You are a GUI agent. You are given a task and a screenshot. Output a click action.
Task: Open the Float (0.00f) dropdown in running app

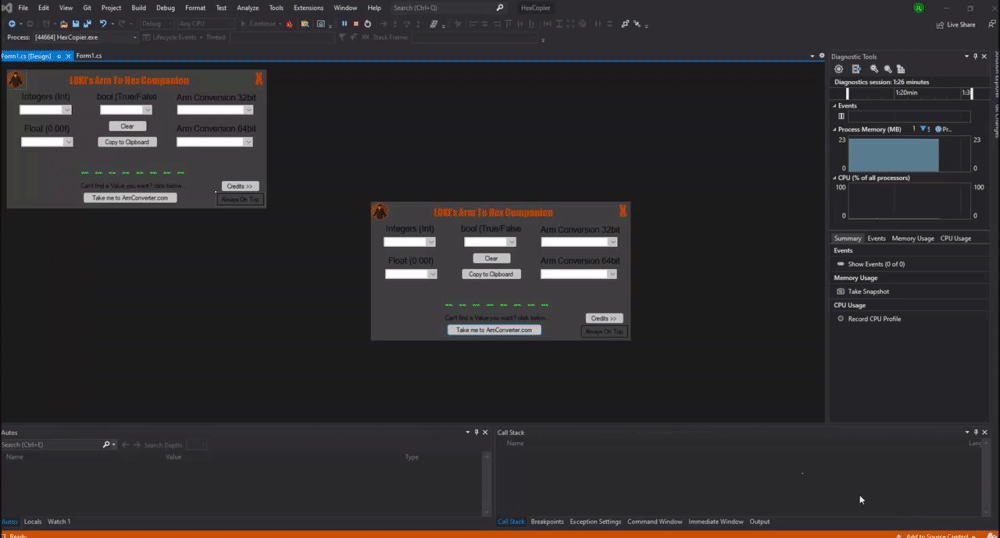[x=432, y=274]
